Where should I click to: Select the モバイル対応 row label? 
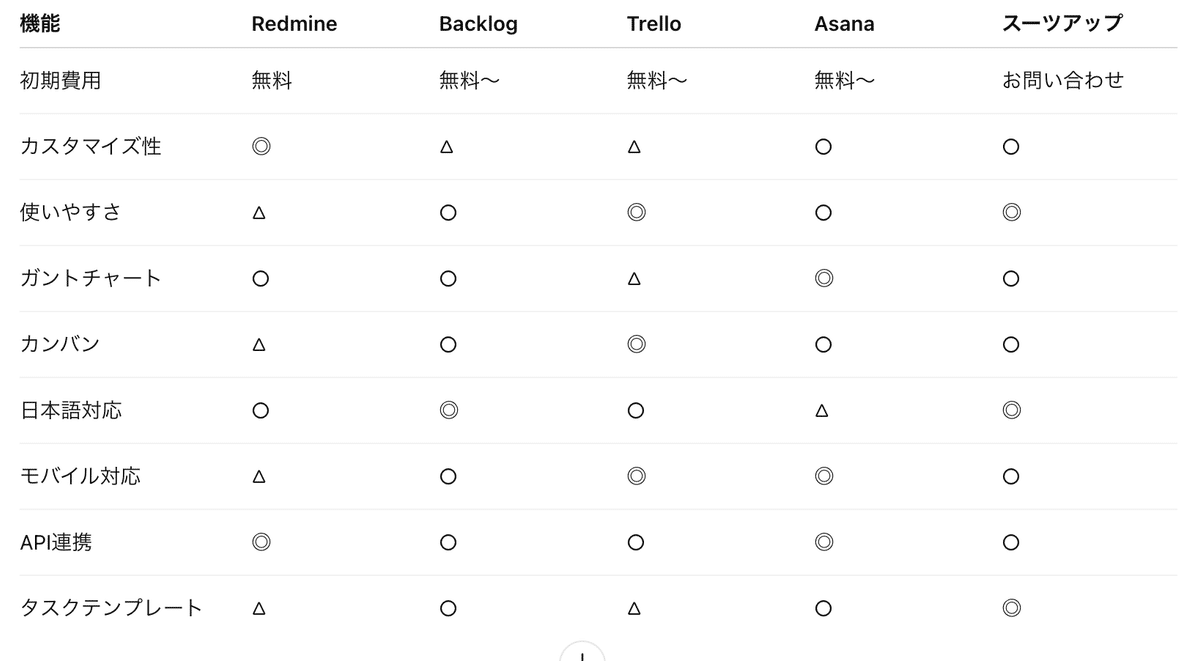(80, 476)
